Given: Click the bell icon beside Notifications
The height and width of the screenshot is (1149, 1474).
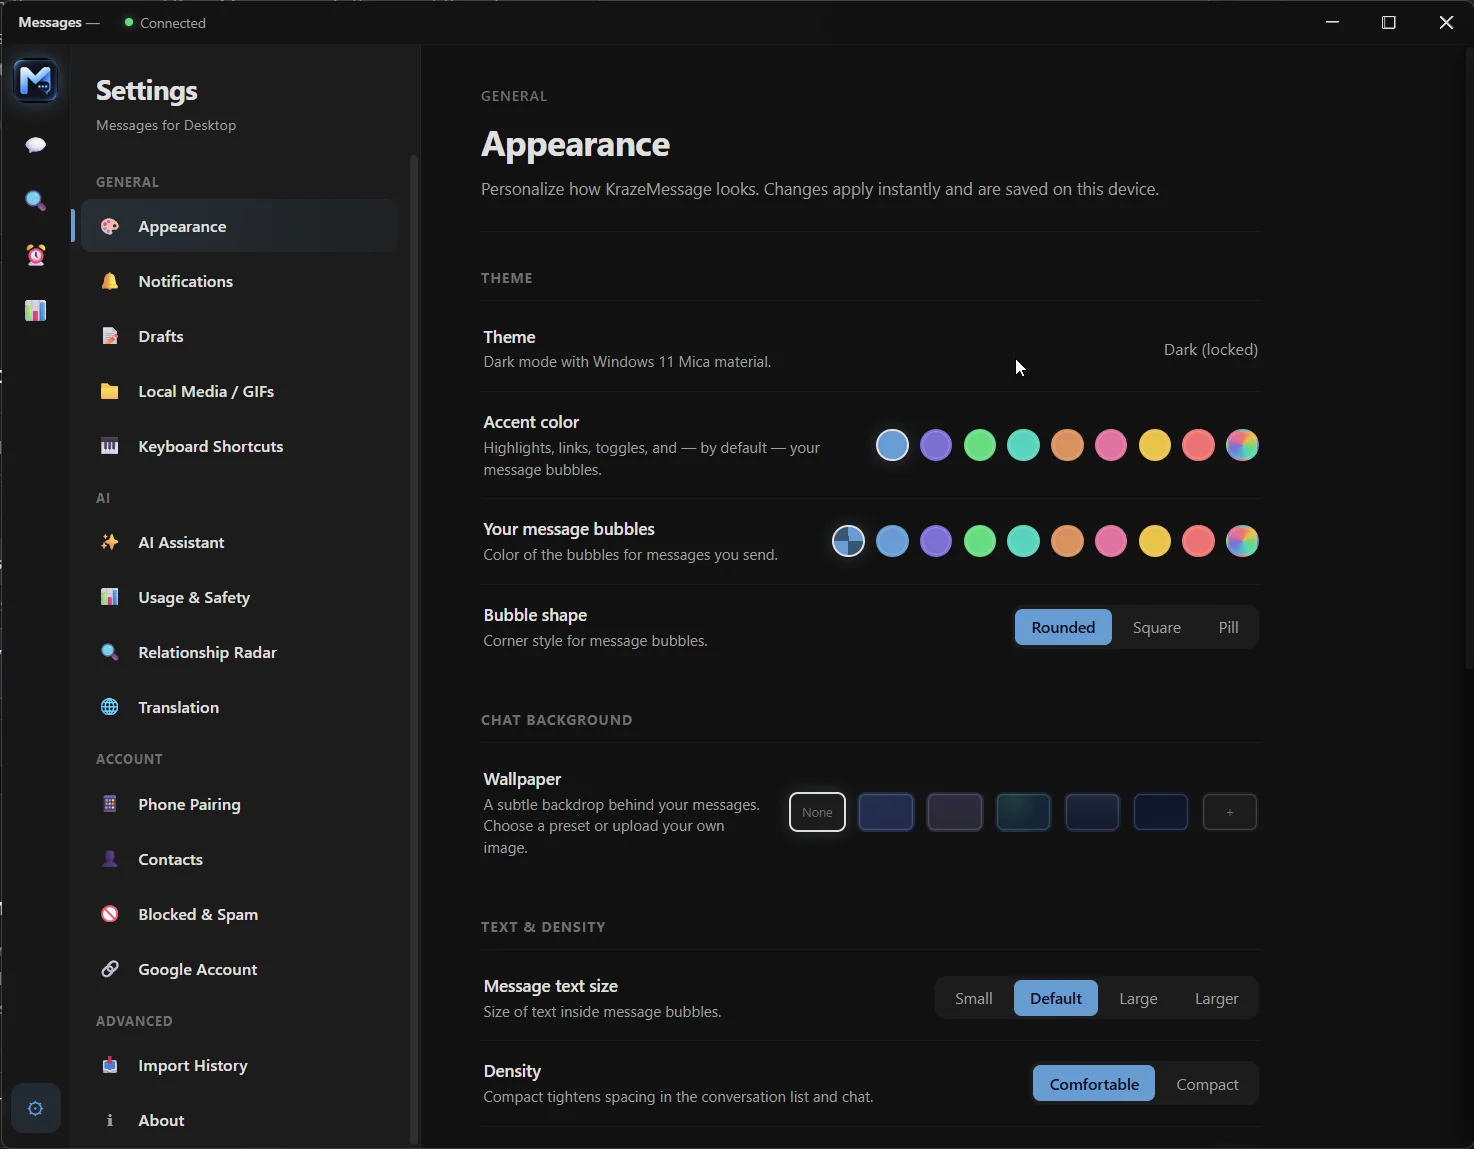Looking at the screenshot, I should coord(110,281).
